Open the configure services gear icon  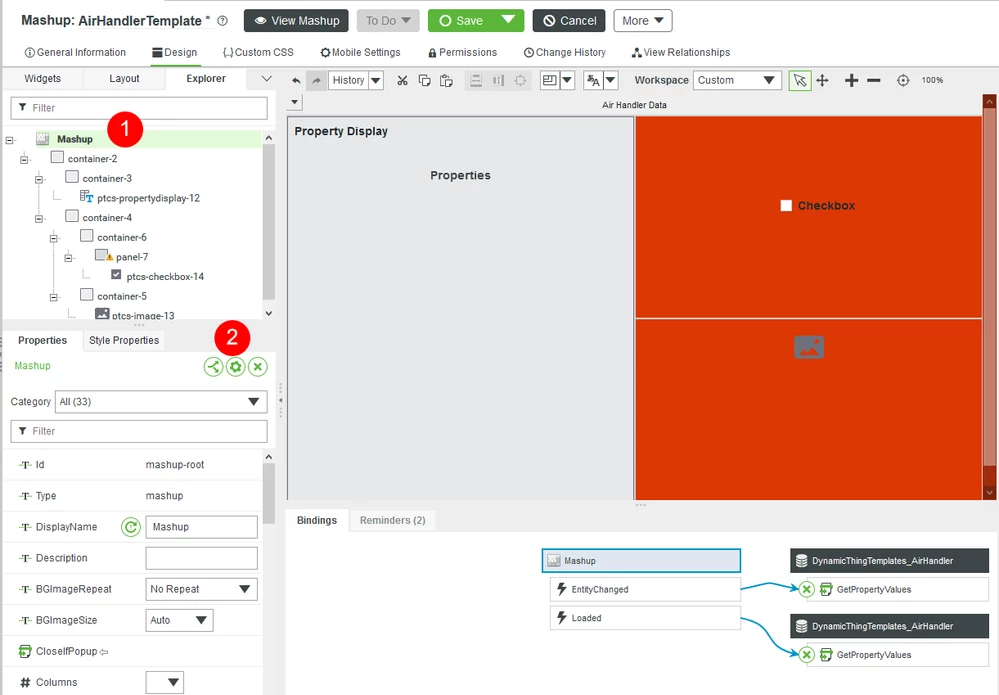point(236,367)
